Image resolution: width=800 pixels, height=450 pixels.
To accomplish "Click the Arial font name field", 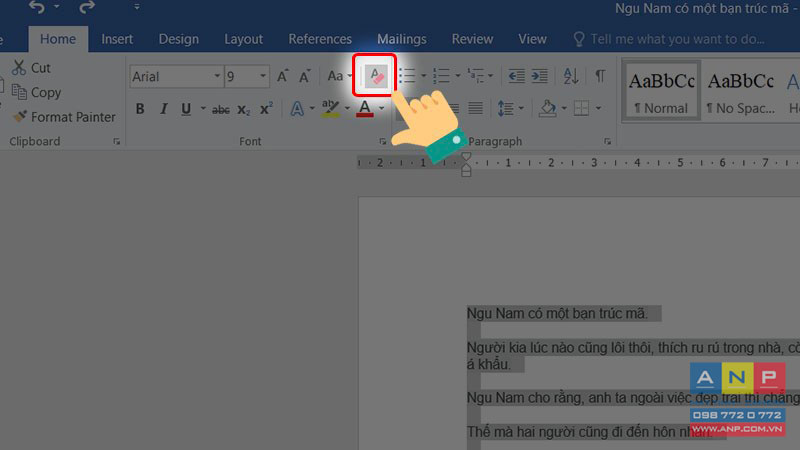I will pyautogui.click(x=171, y=77).
